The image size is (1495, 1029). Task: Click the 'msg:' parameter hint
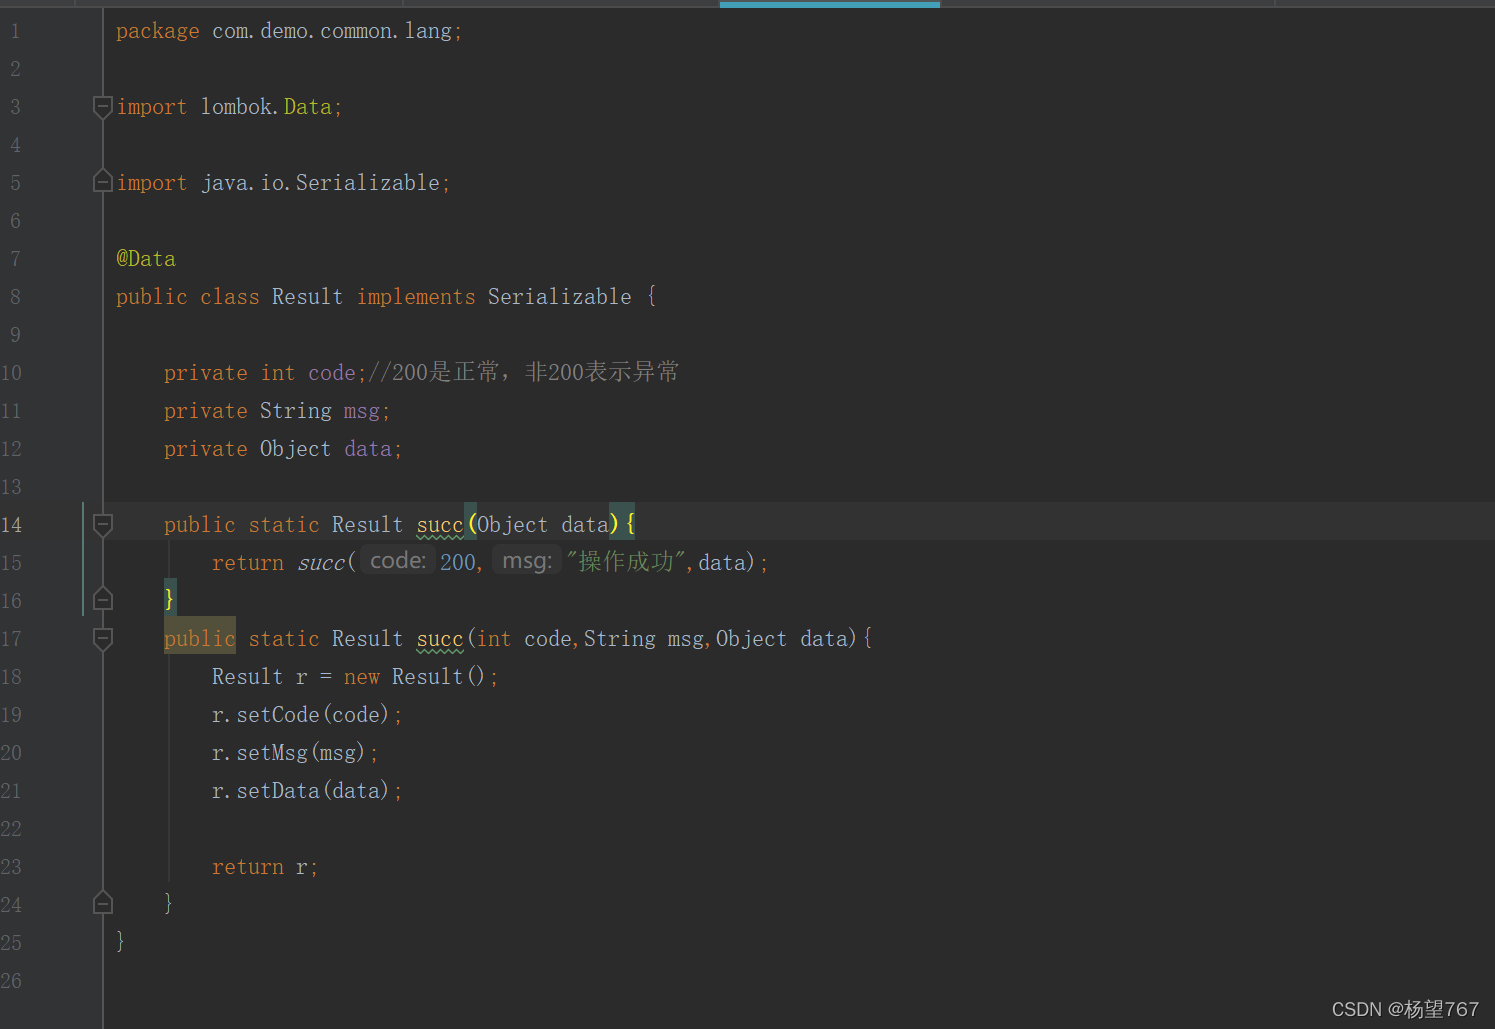pos(527,561)
